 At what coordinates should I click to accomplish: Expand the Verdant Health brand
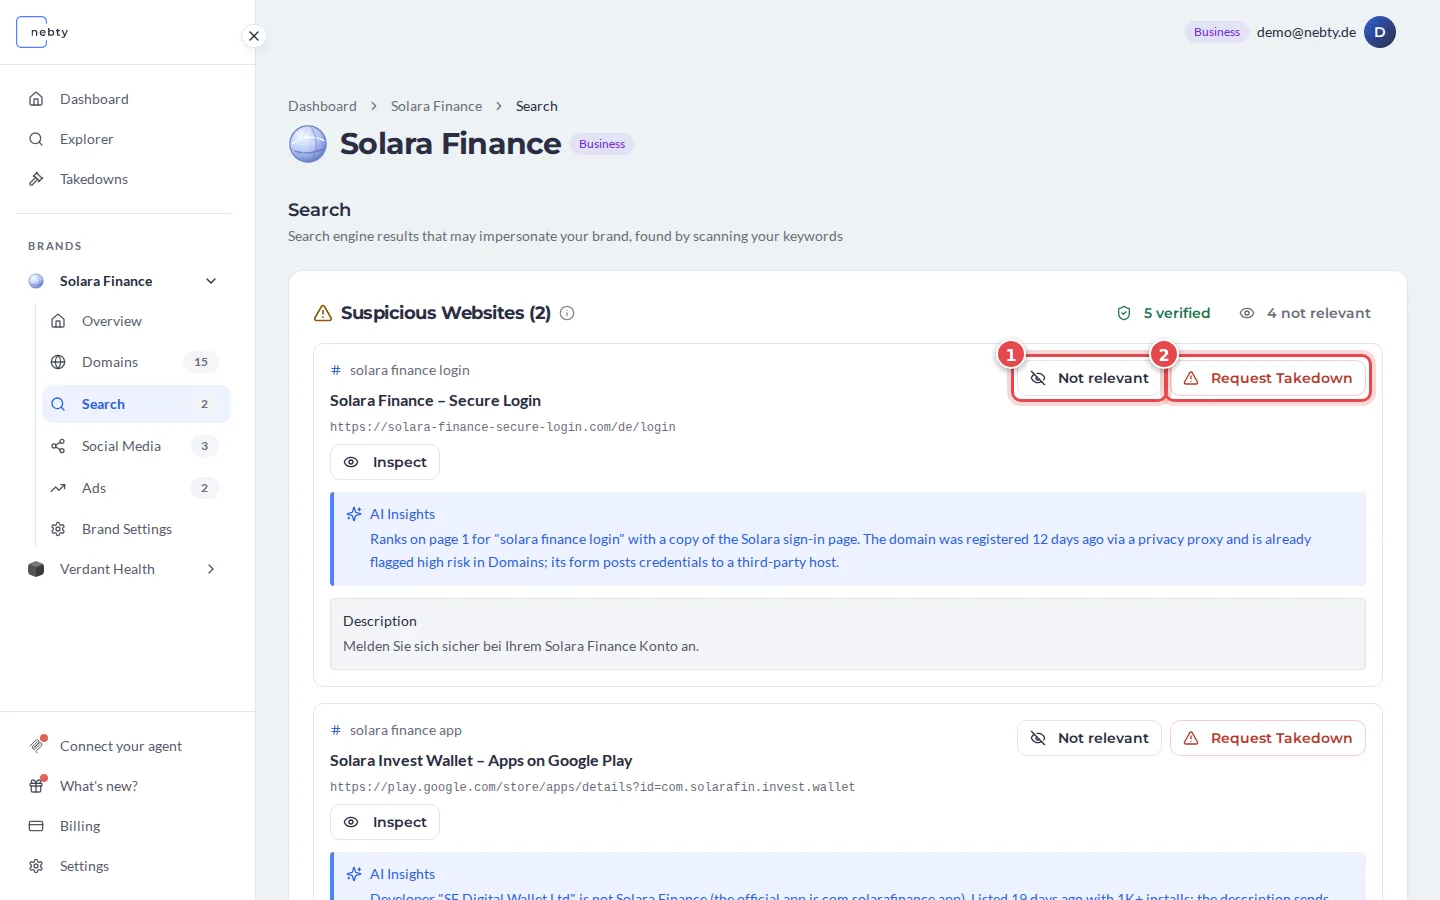(x=211, y=569)
